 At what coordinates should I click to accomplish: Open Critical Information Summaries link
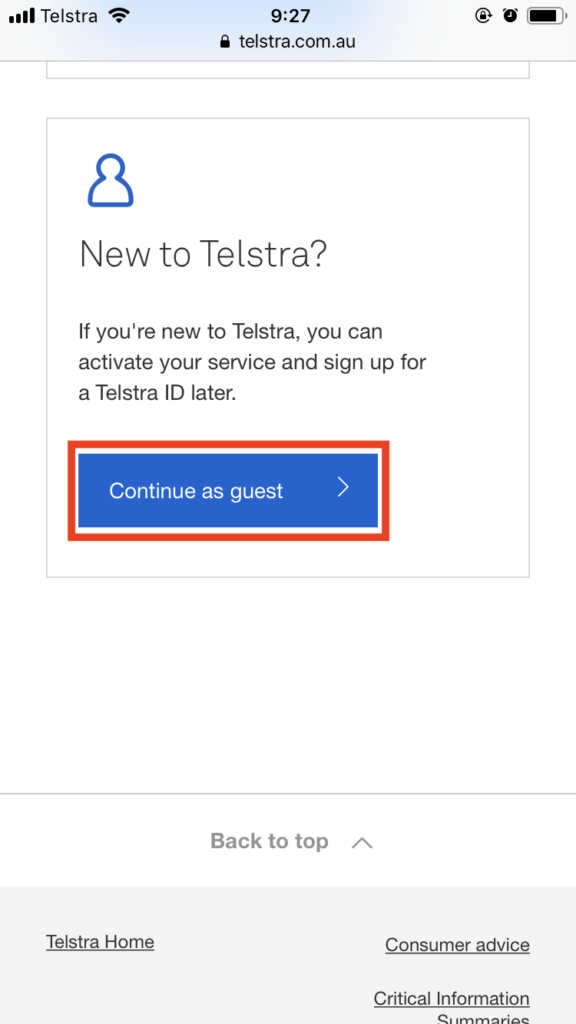[x=451, y=1009]
